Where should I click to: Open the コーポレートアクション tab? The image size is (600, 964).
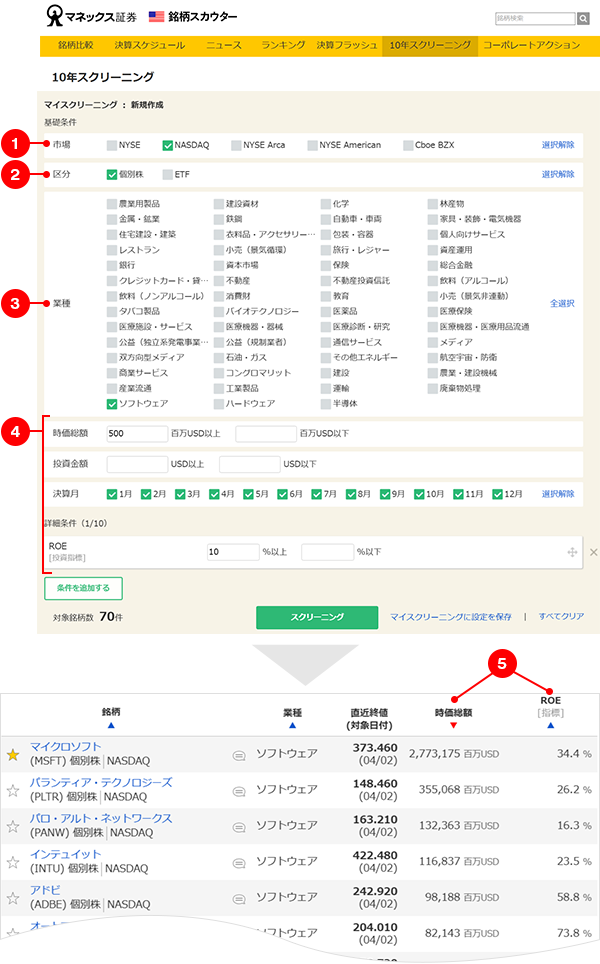pos(532,45)
